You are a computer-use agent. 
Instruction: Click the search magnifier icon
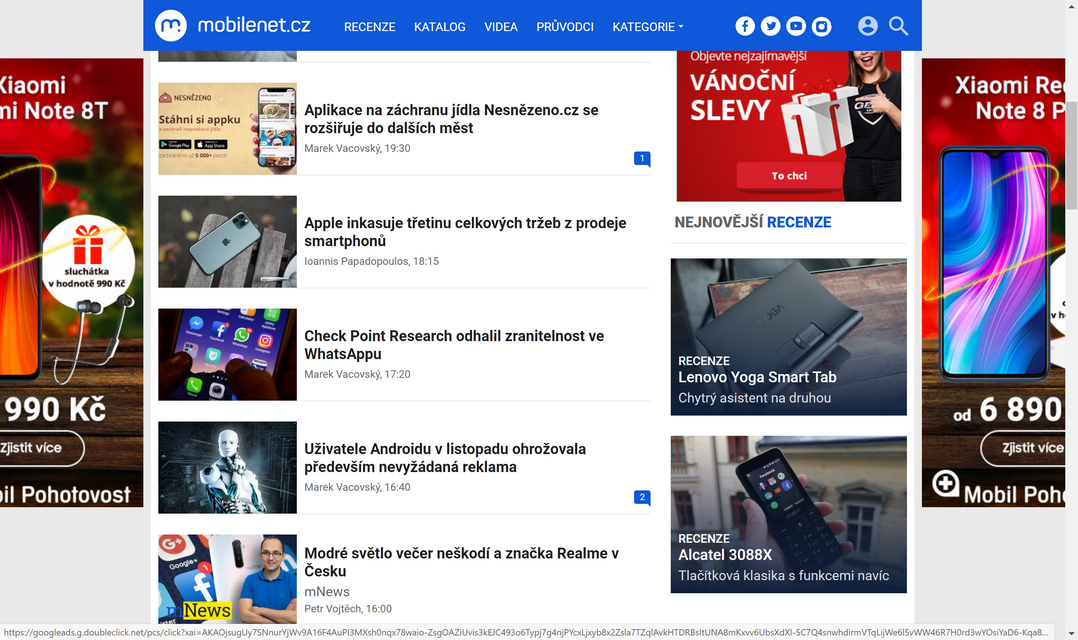tap(898, 26)
